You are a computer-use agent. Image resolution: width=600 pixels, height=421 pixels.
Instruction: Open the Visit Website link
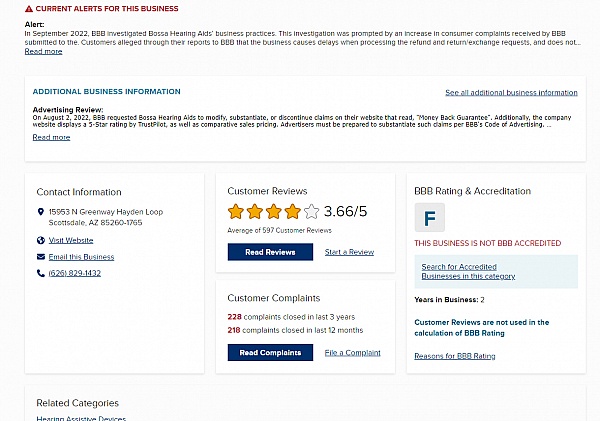(71, 240)
